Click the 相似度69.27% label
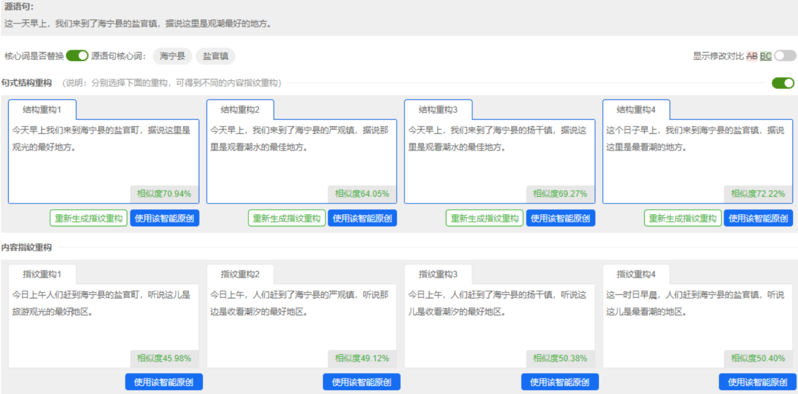This screenshot has height=394, width=798. [560, 194]
